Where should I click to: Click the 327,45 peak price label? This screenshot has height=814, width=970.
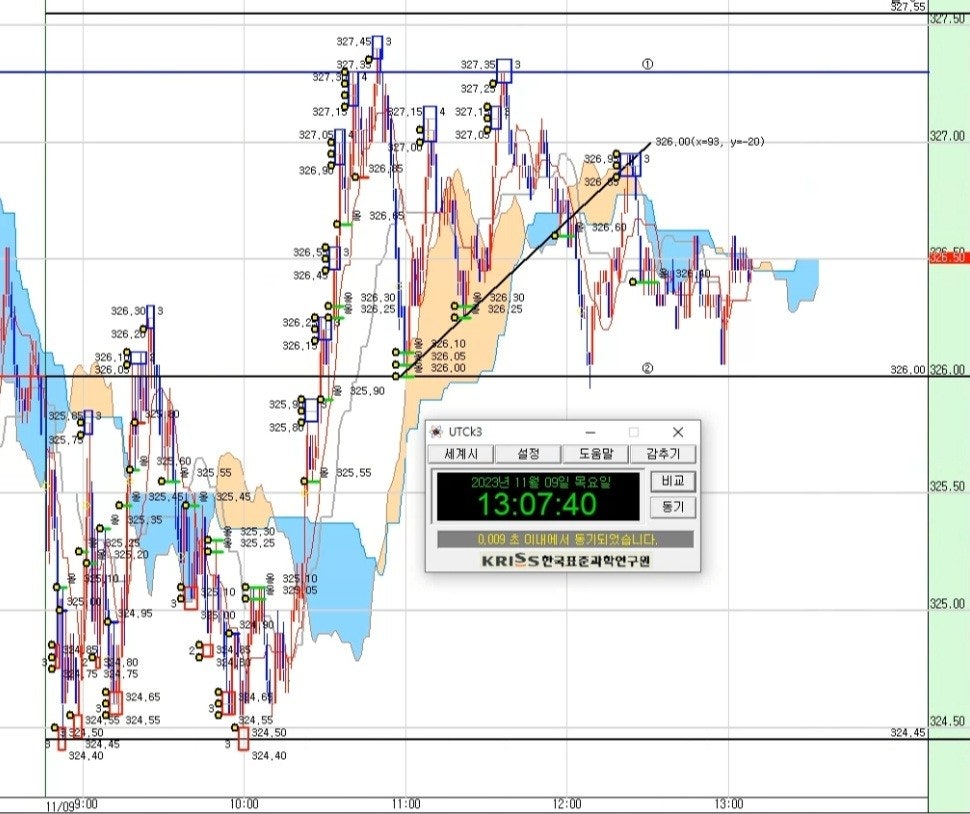coord(354,41)
